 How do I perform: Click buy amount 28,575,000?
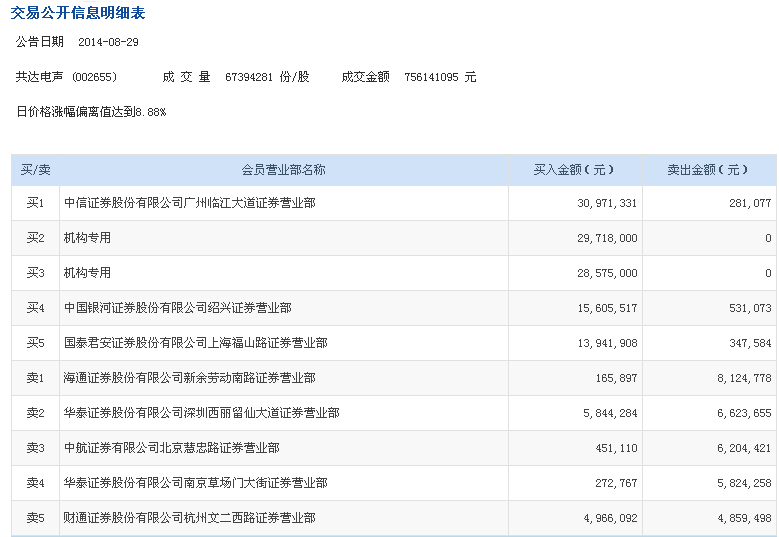click(607, 273)
